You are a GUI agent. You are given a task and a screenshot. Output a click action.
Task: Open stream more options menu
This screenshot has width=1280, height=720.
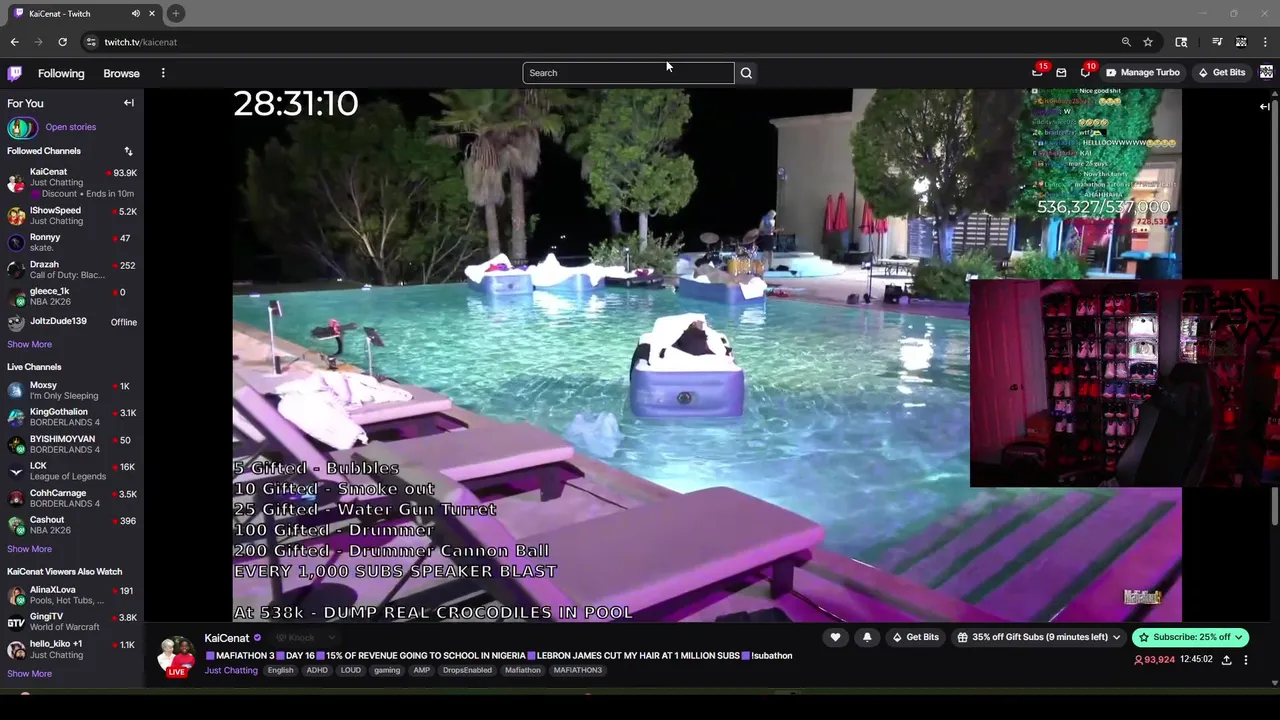click(x=1246, y=660)
